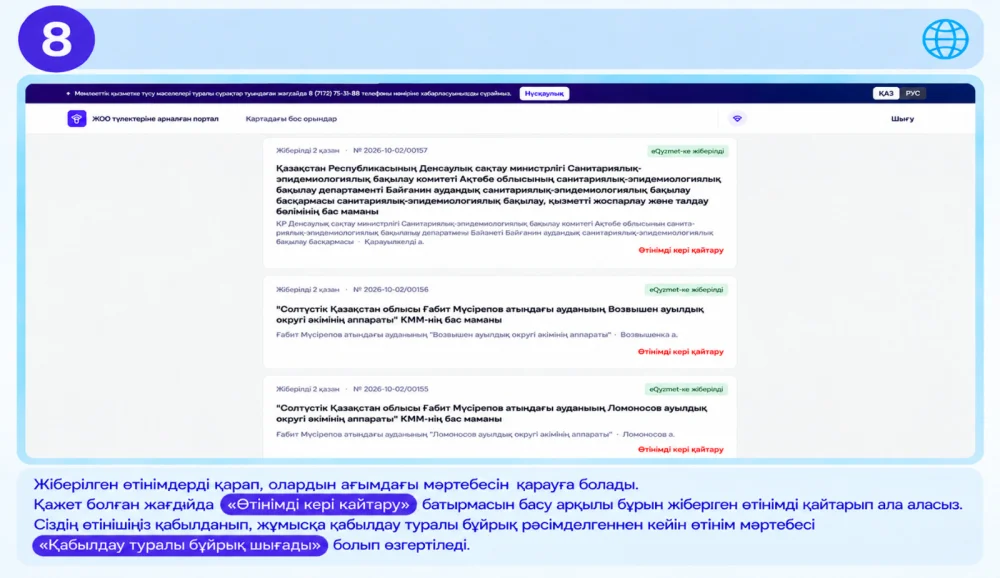The image size is (1000, 578).
Task: Log out with Шығу
Action: pos(902,119)
